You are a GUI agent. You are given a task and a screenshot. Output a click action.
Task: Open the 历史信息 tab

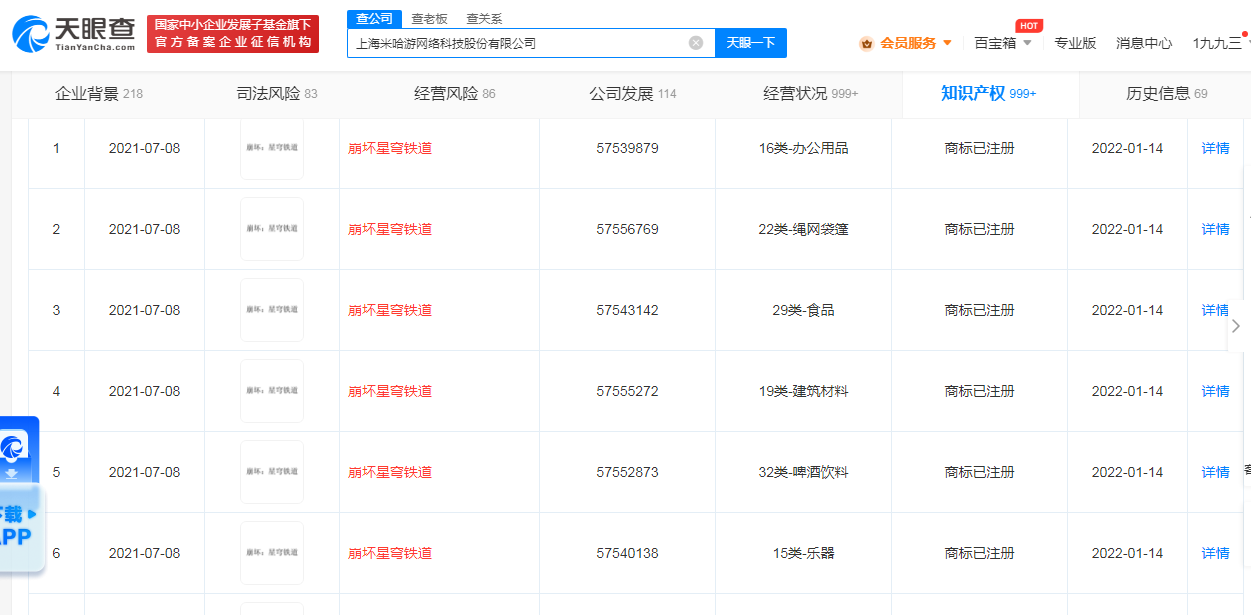[1166, 94]
